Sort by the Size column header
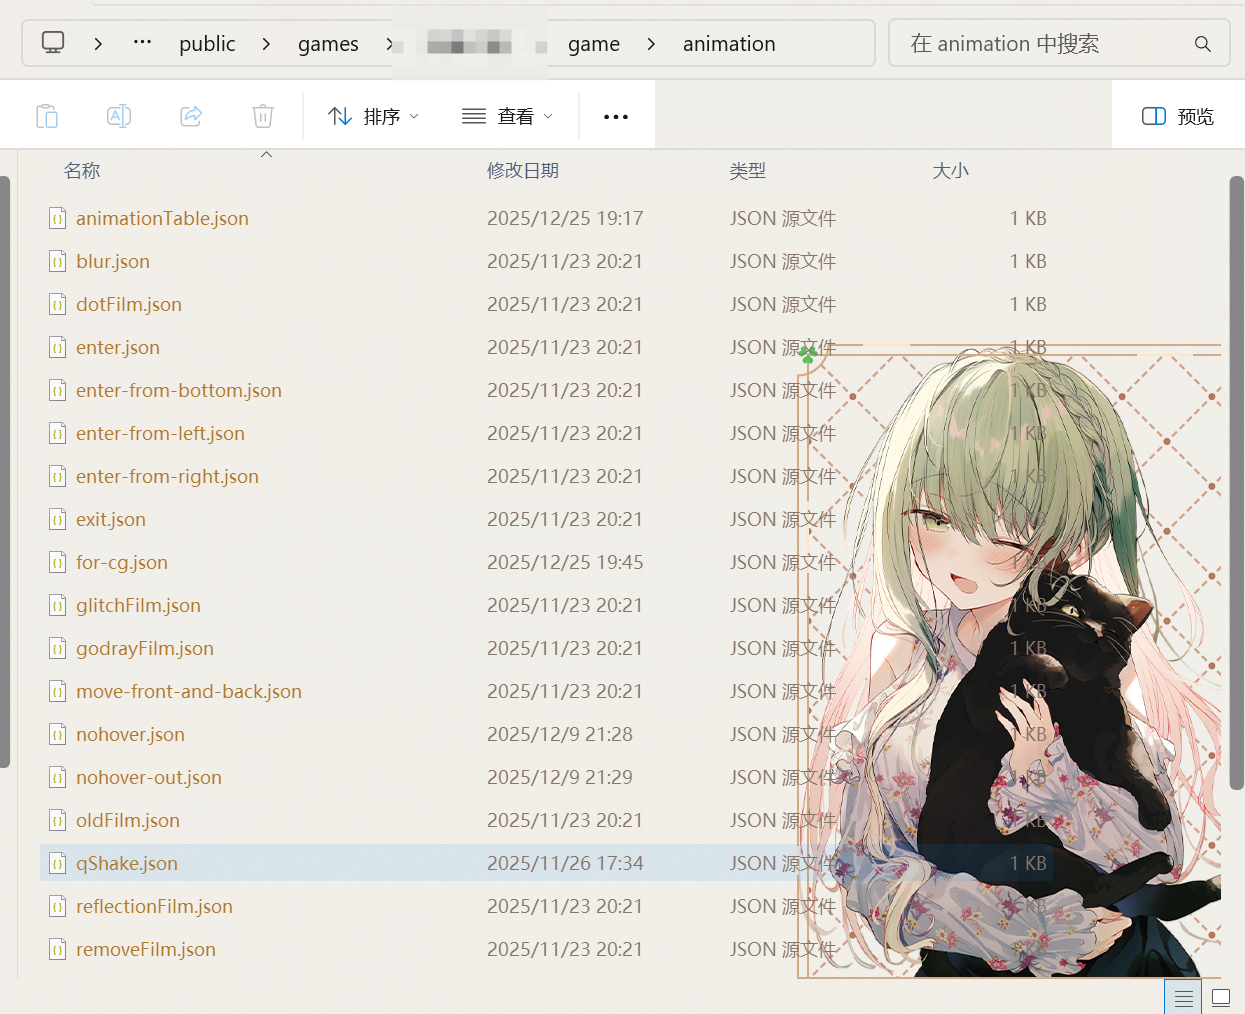This screenshot has height=1014, width=1245. [x=951, y=171]
